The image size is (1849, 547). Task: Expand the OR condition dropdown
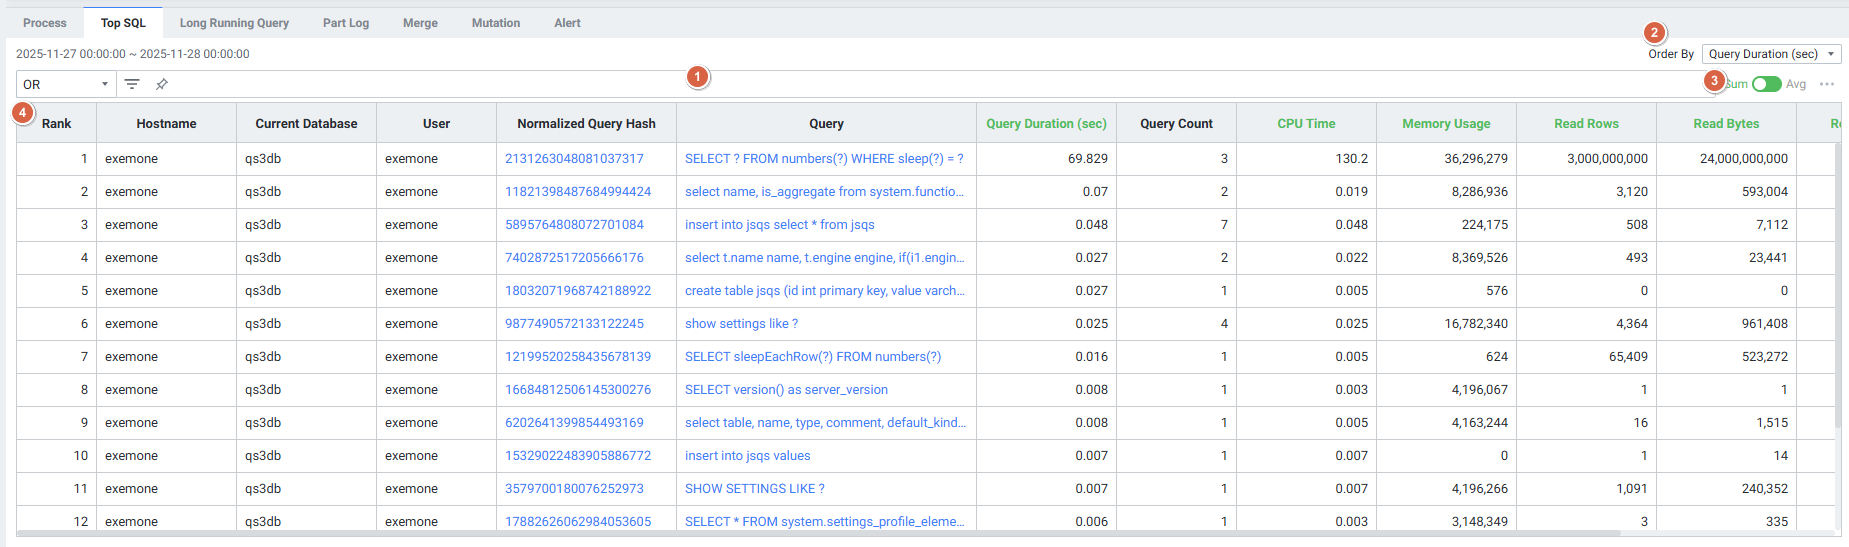point(65,84)
